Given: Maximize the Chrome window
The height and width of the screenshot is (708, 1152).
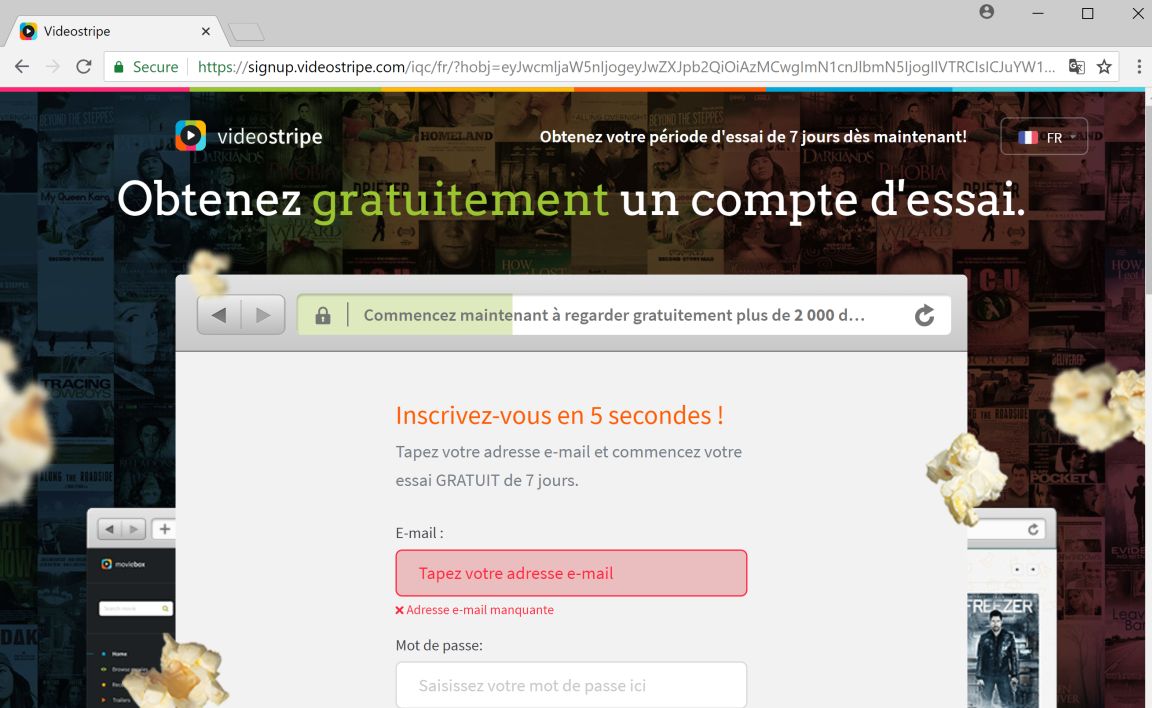Looking at the screenshot, I should click(1087, 13).
